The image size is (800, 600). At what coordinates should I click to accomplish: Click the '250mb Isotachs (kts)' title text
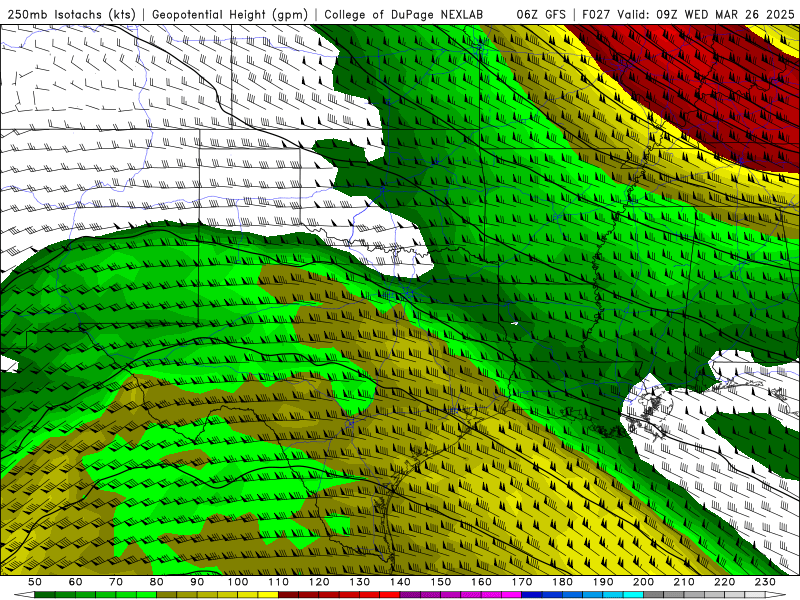(x=71, y=15)
